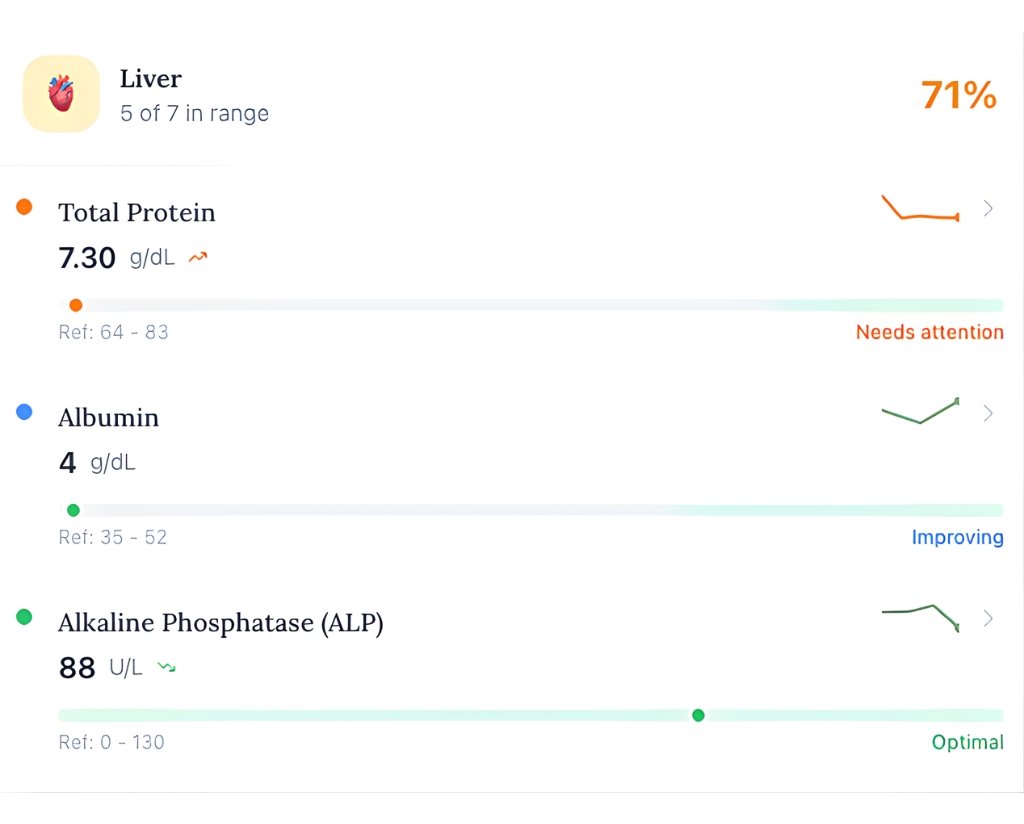The height and width of the screenshot is (824, 1024).
Task: Click the 71% liver score
Action: (x=958, y=95)
